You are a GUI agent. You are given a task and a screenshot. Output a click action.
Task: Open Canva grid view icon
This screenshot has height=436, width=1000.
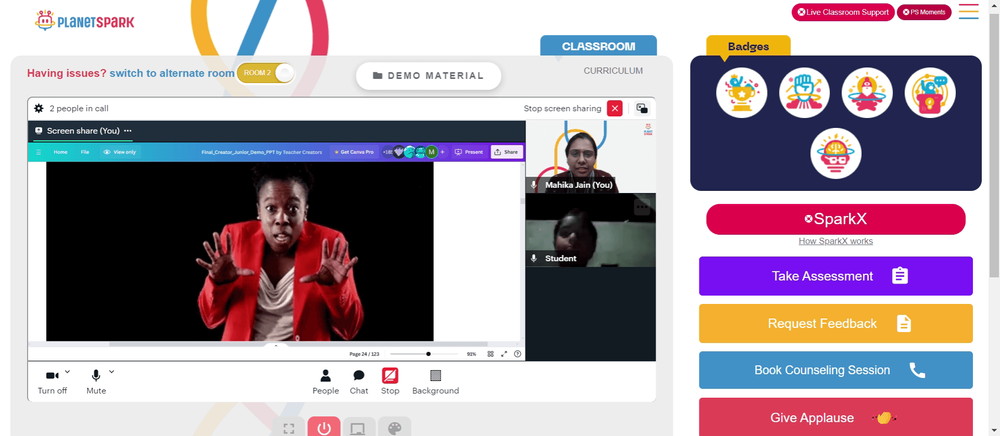[x=490, y=354]
